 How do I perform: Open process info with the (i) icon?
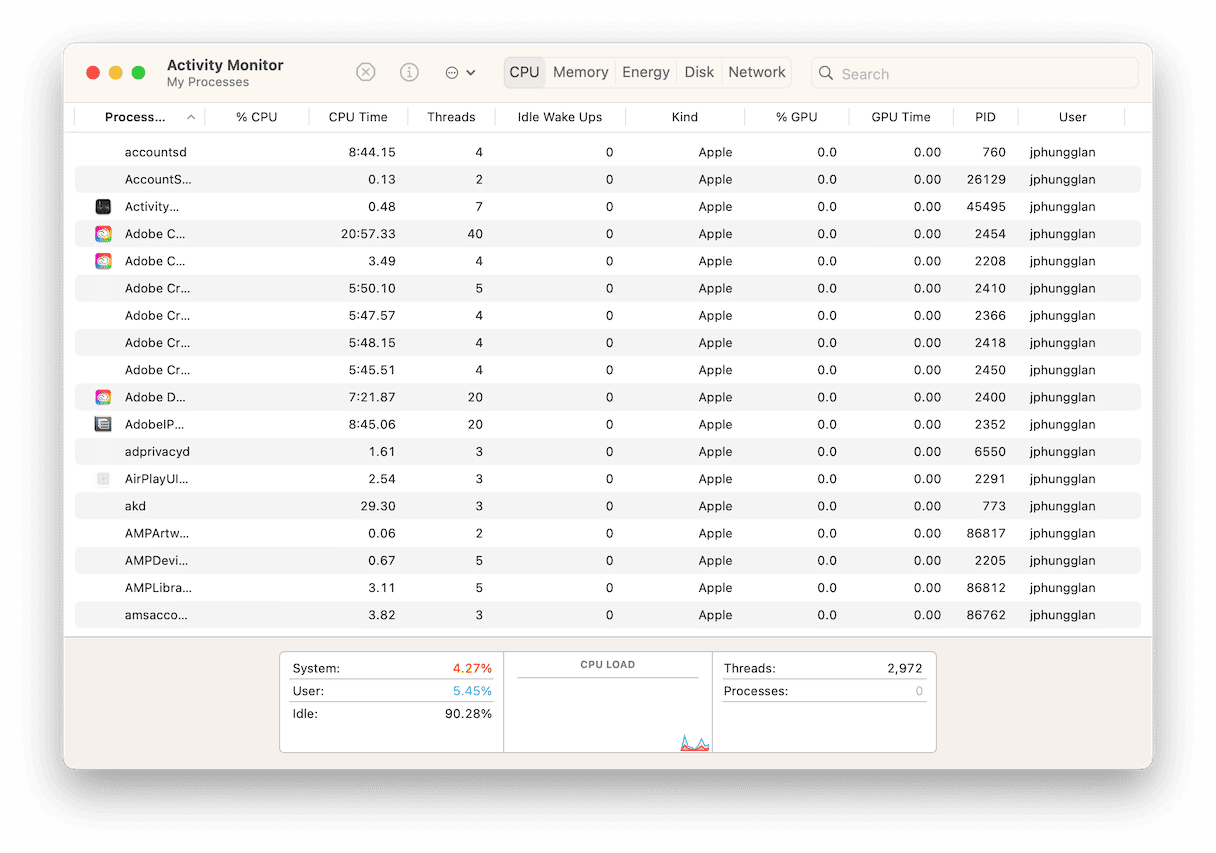point(409,73)
